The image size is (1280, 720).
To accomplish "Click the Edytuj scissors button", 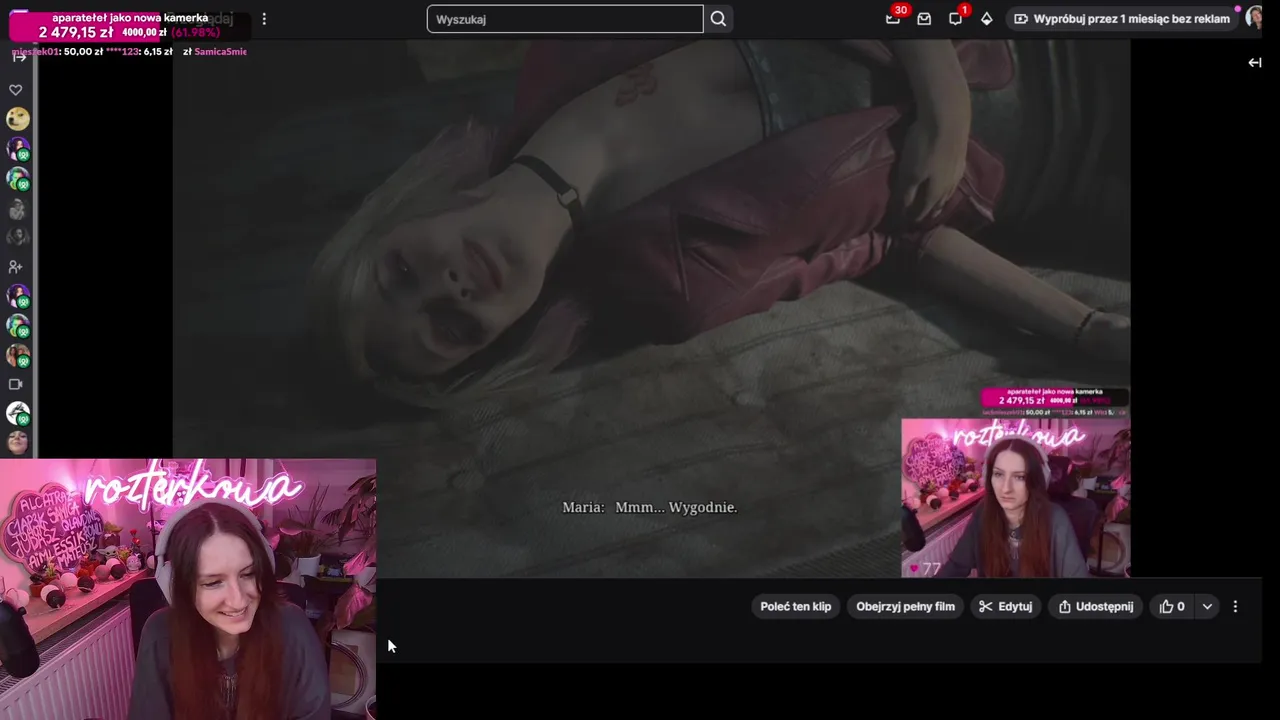I will [1005, 606].
